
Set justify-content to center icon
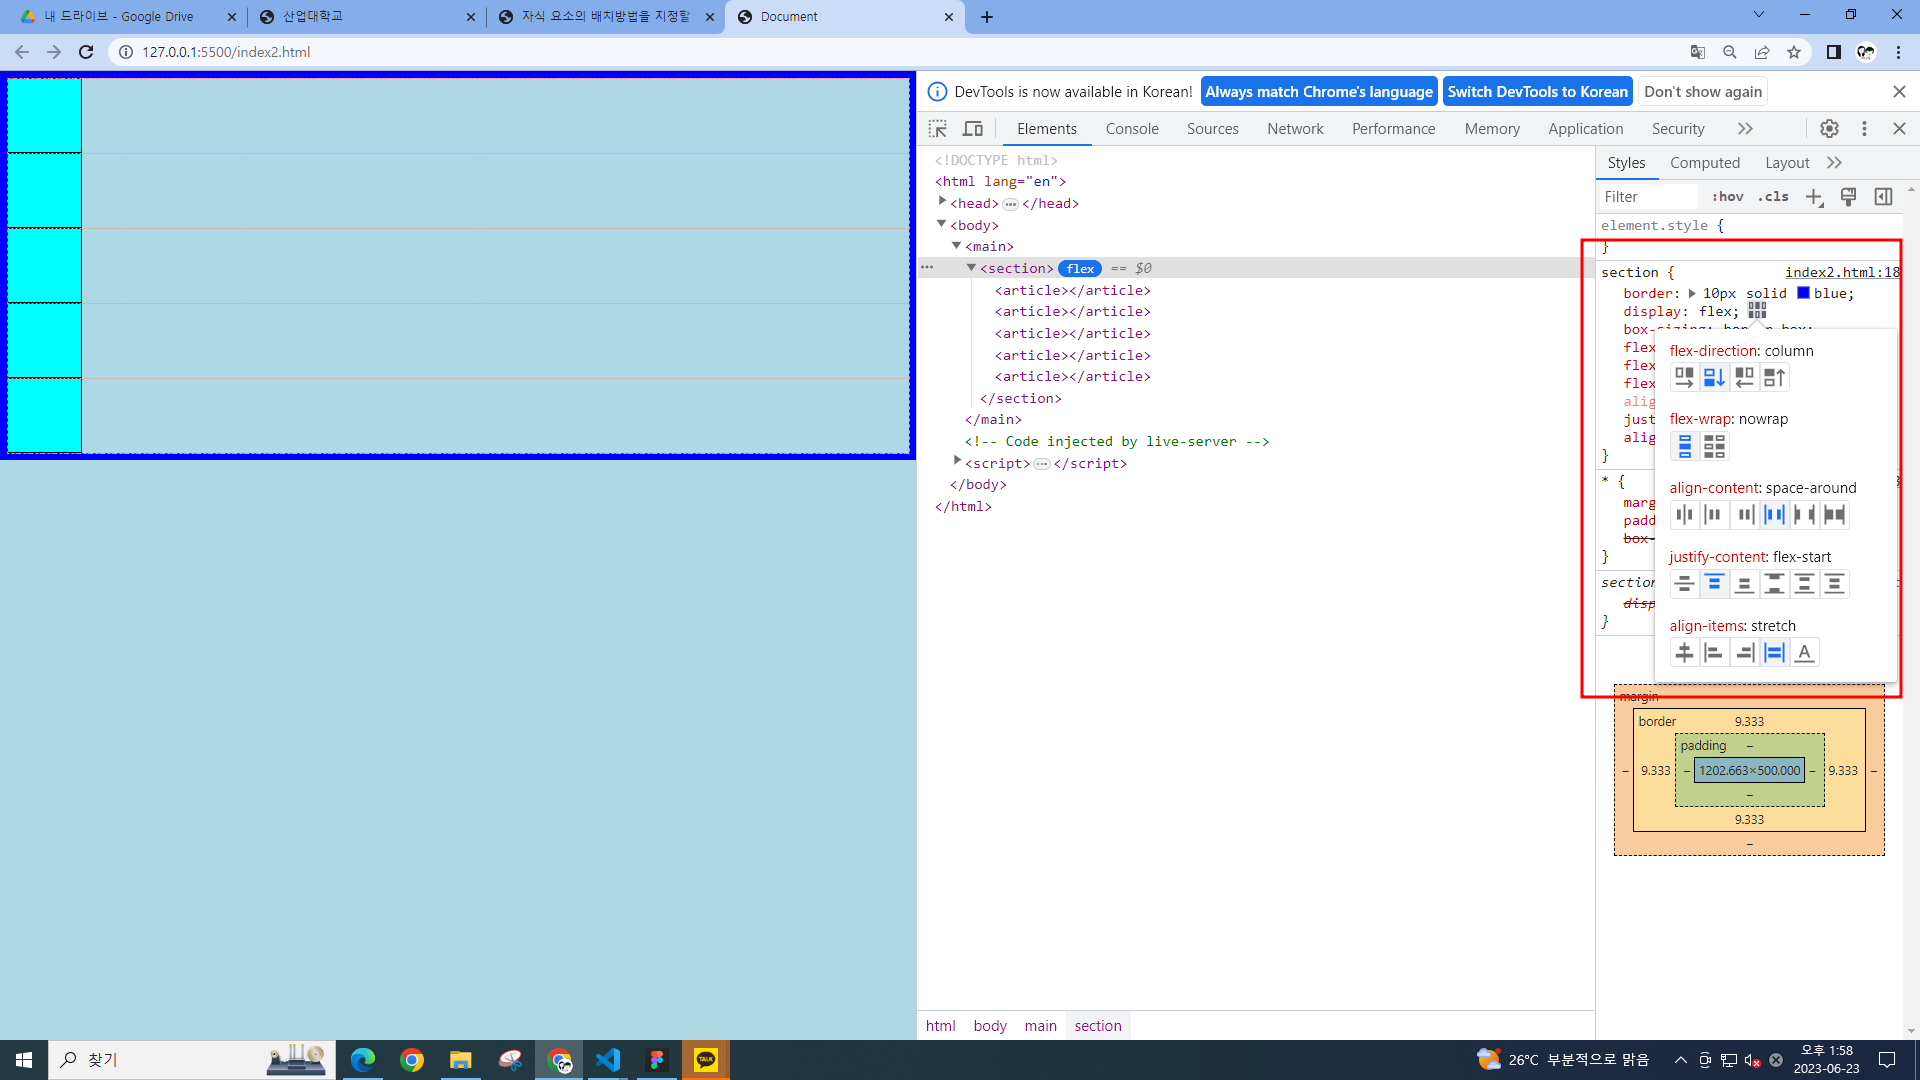(x=1684, y=584)
